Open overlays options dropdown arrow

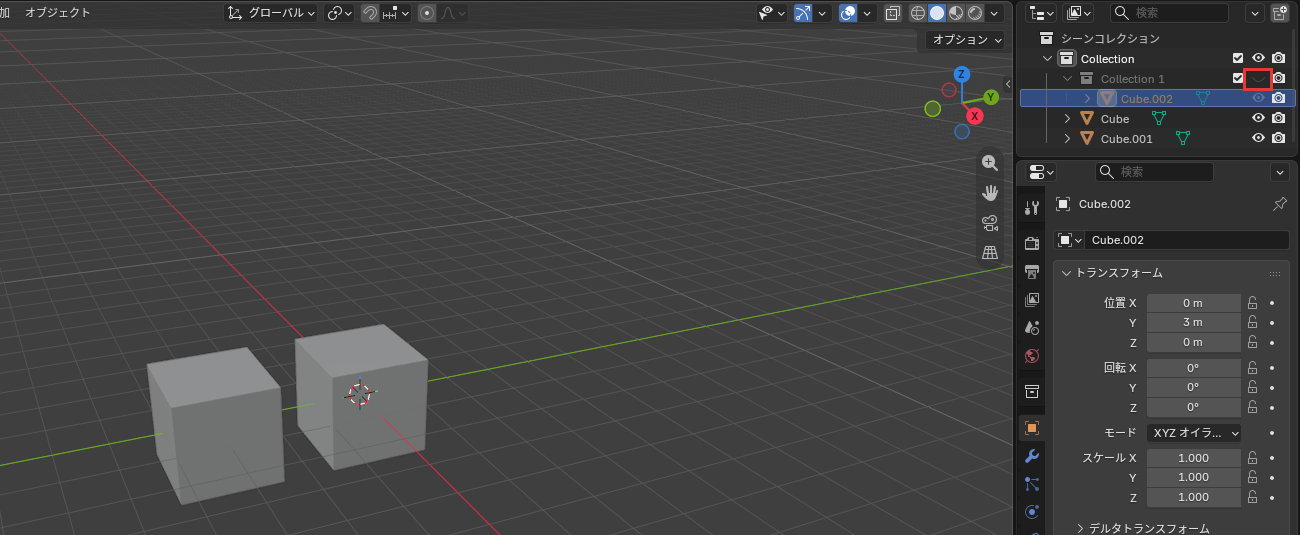(x=866, y=13)
